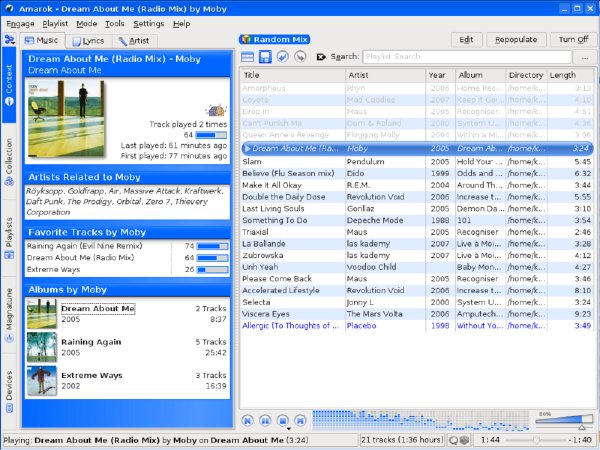Collapse the Favorite Tracks by Moby section

point(127,232)
